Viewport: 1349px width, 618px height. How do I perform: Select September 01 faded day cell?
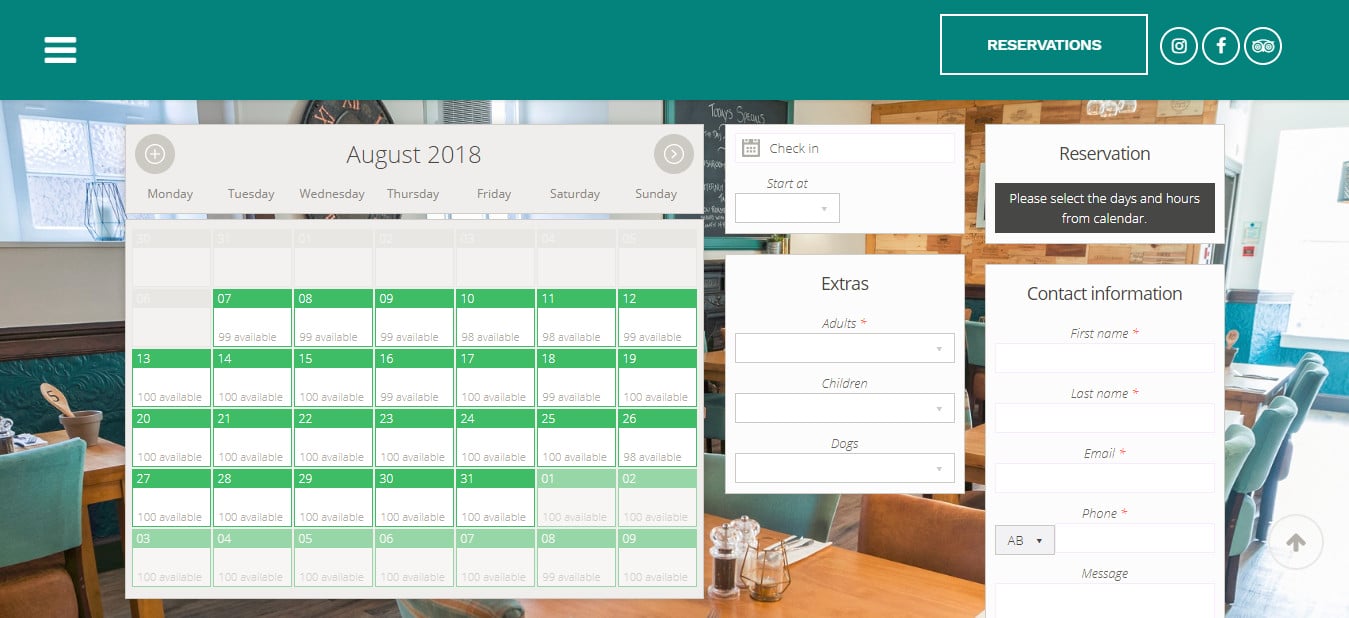pyautogui.click(x=576, y=498)
